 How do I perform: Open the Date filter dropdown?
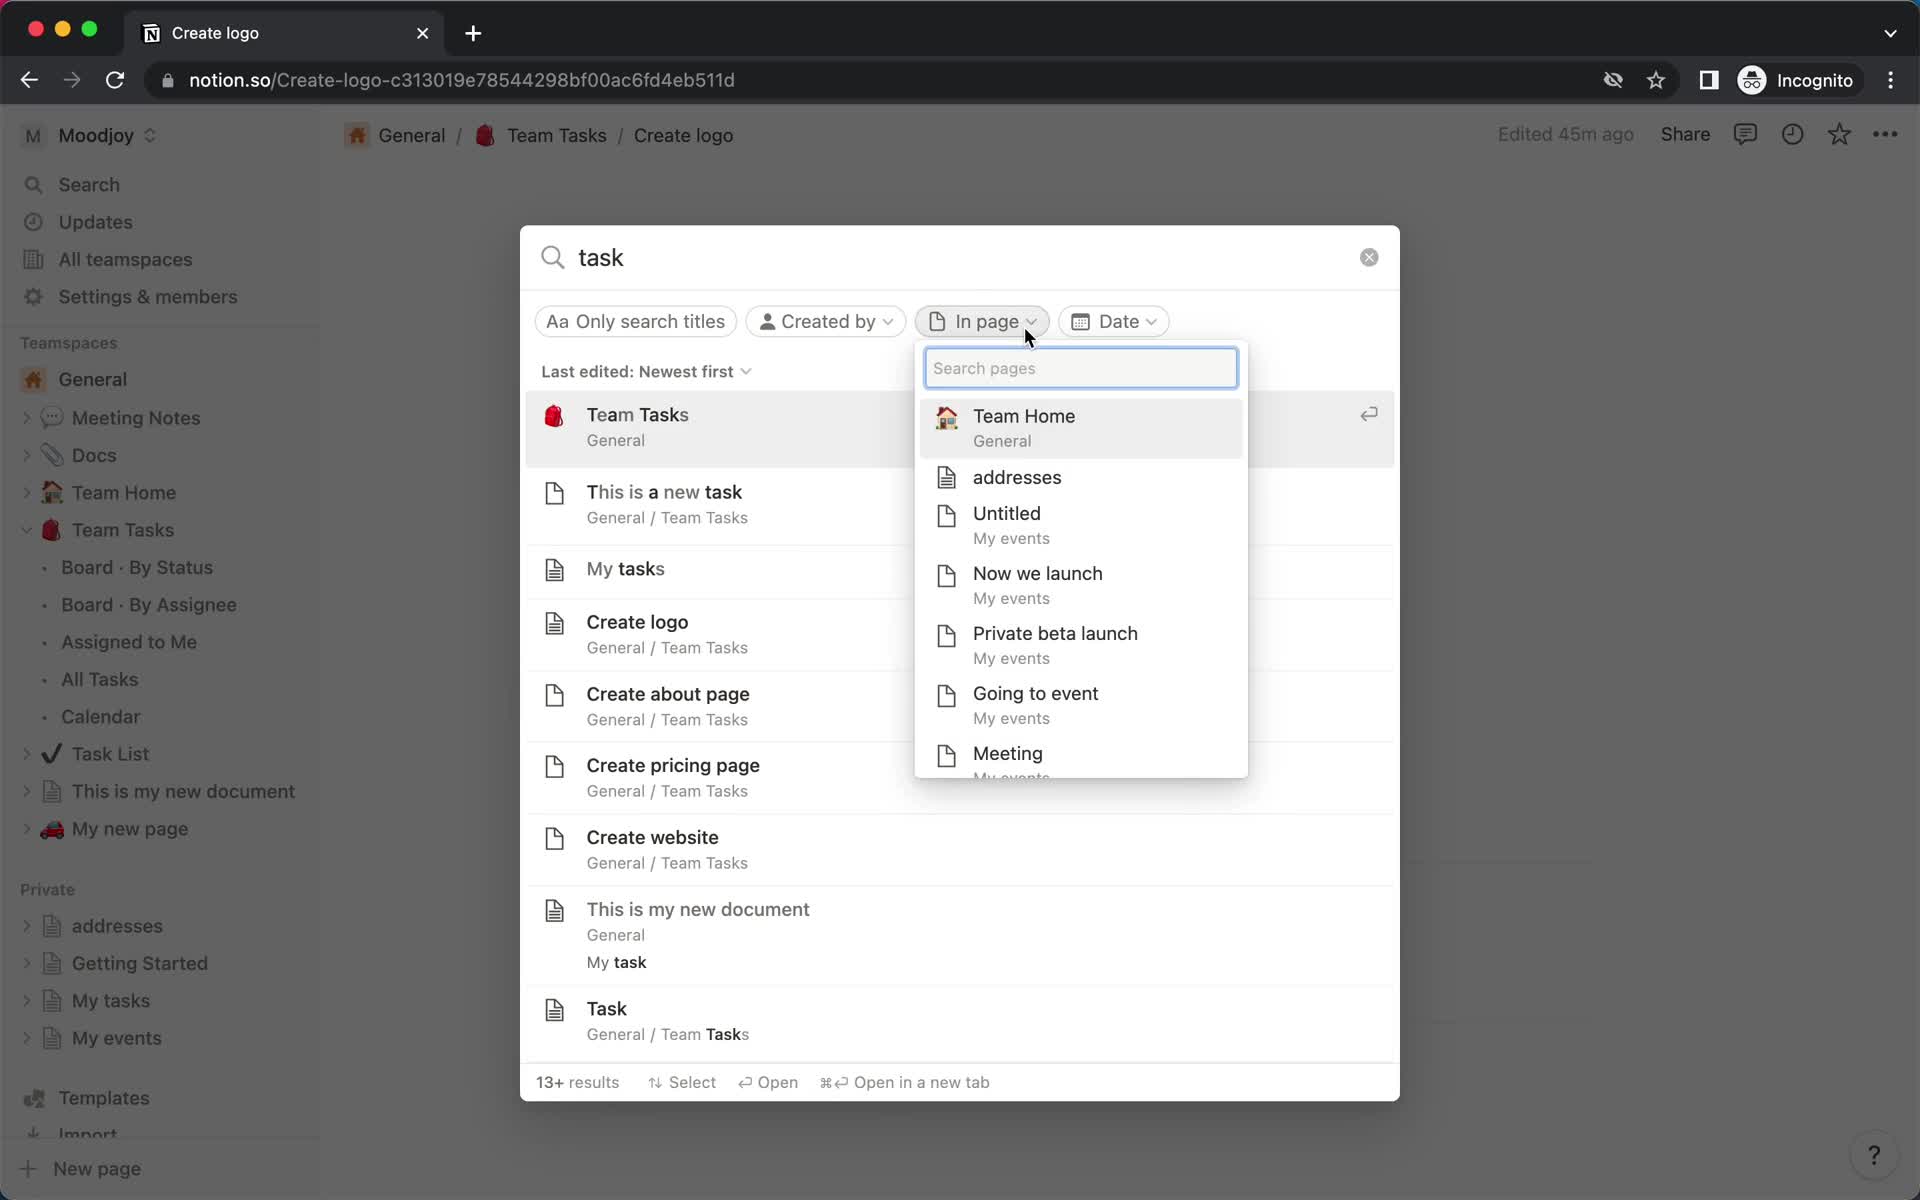click(1114, 321)
